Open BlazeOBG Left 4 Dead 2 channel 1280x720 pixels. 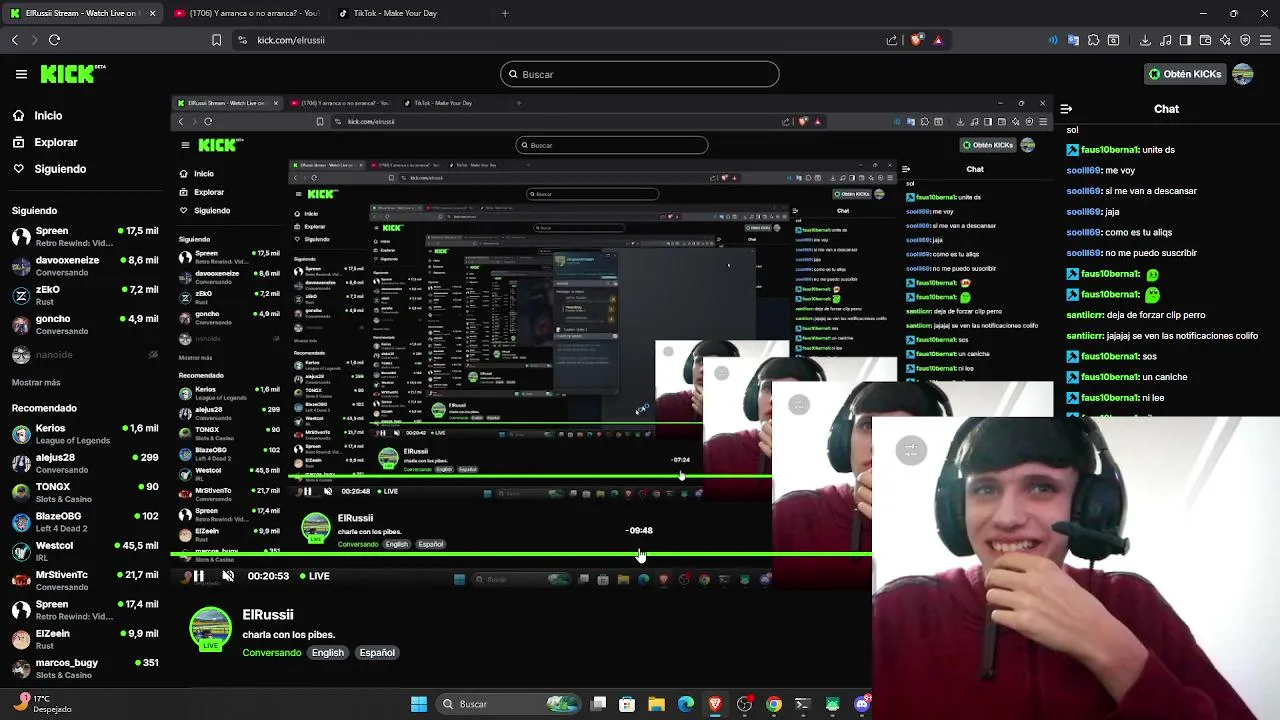85,522
